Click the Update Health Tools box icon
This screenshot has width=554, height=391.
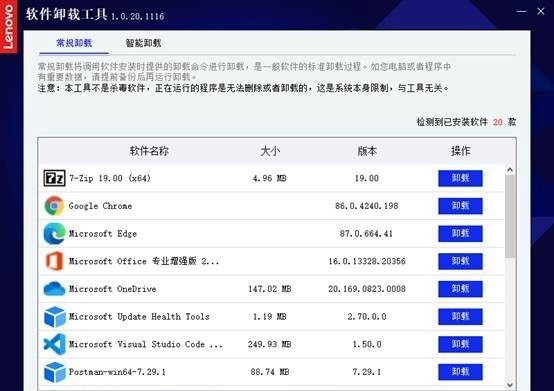click(55, 317)
